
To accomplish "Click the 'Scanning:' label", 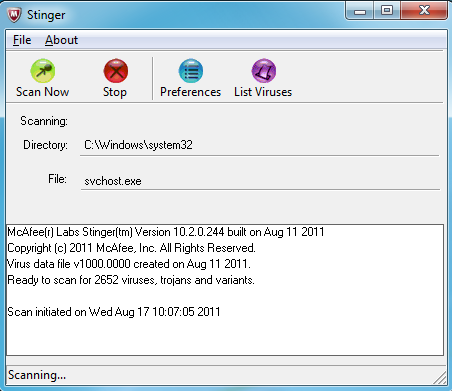I will (x=44, y=121).
